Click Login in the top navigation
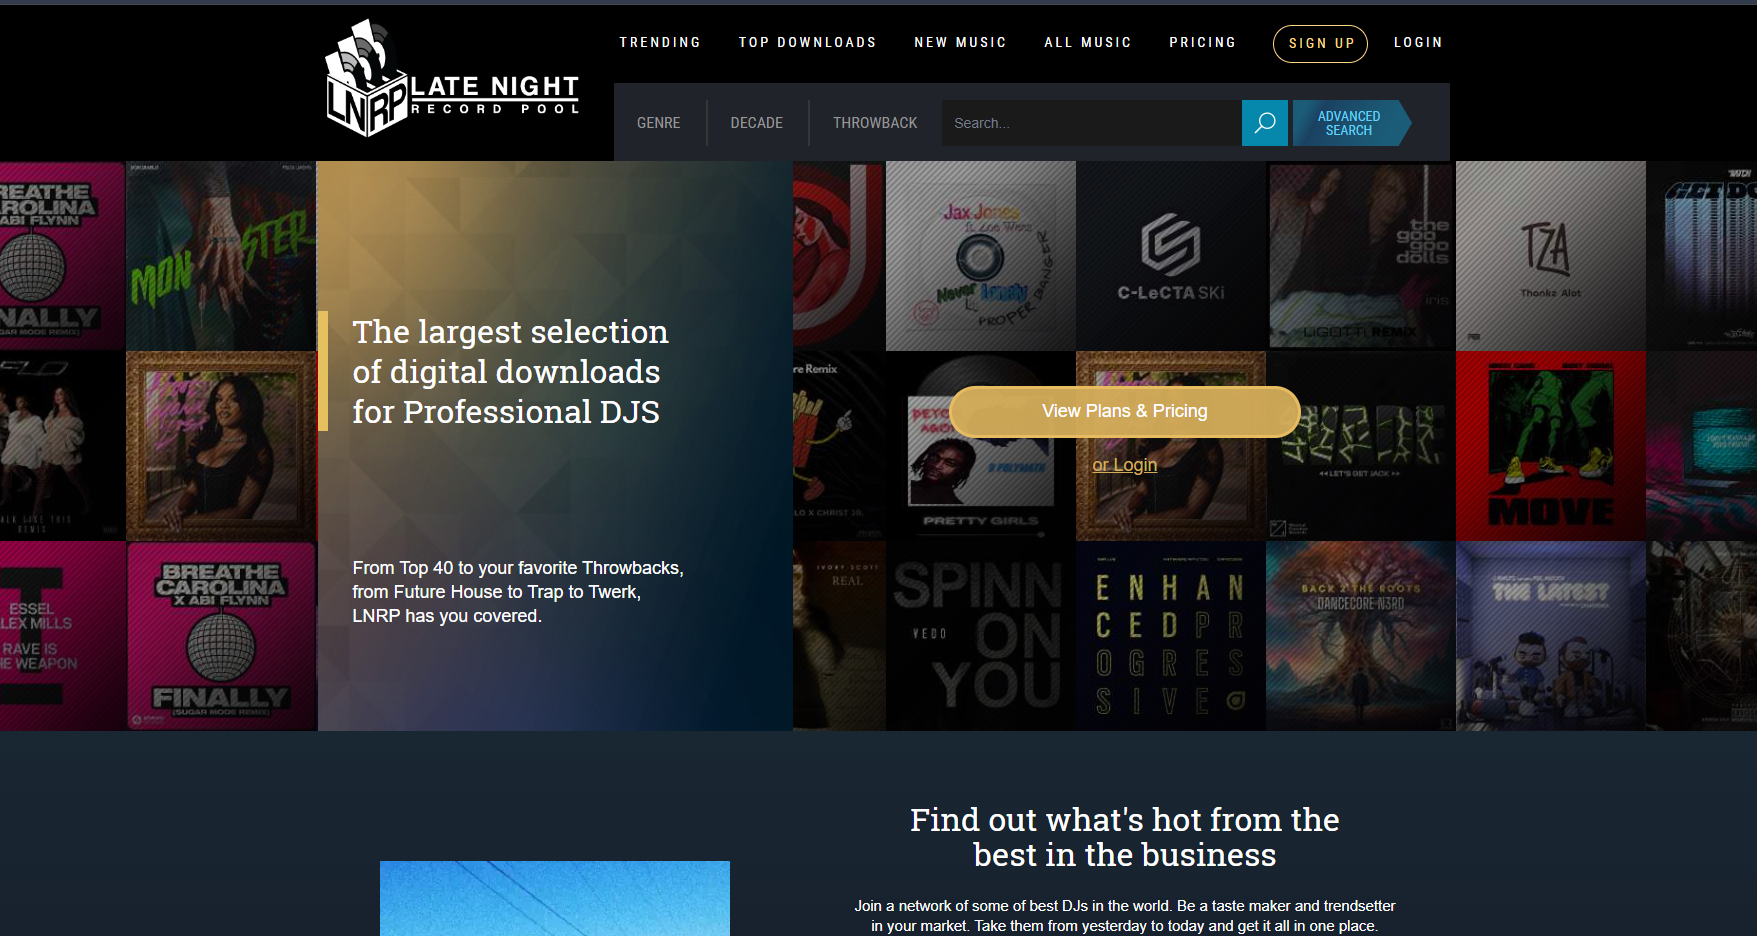This screenshot has width=1757, height=936. point(1418,42)
